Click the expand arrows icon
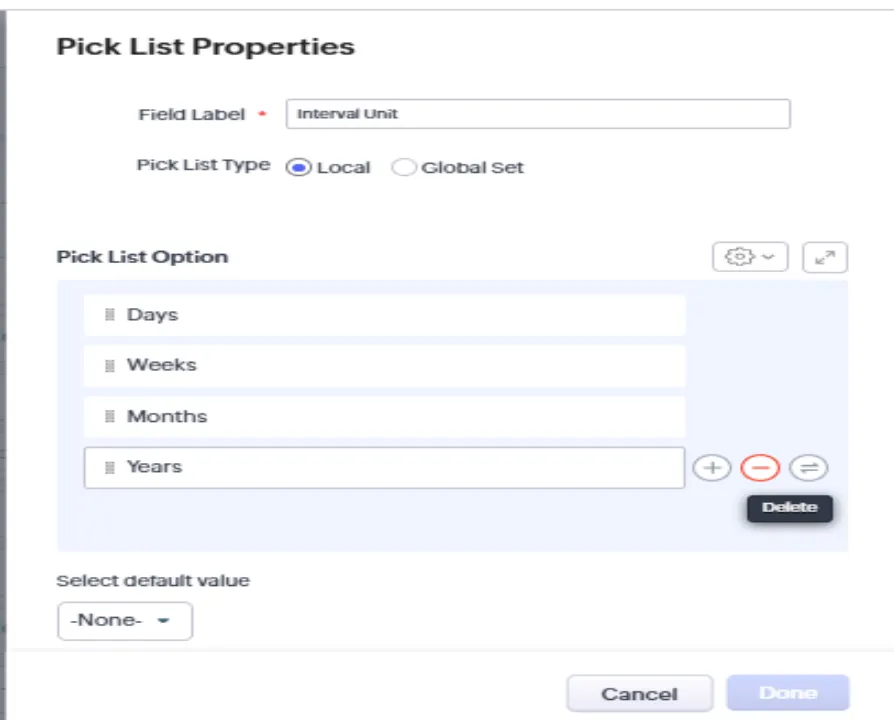 (x=825, y=258)
